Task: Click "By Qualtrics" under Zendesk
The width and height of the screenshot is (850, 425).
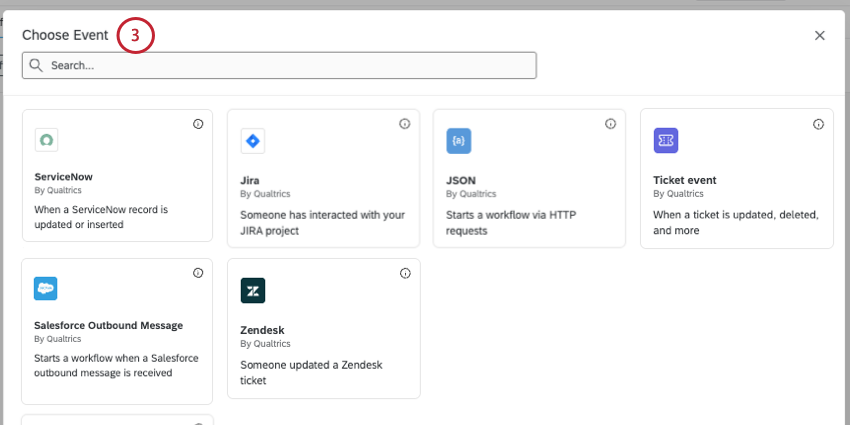Action: coord(265,344)
